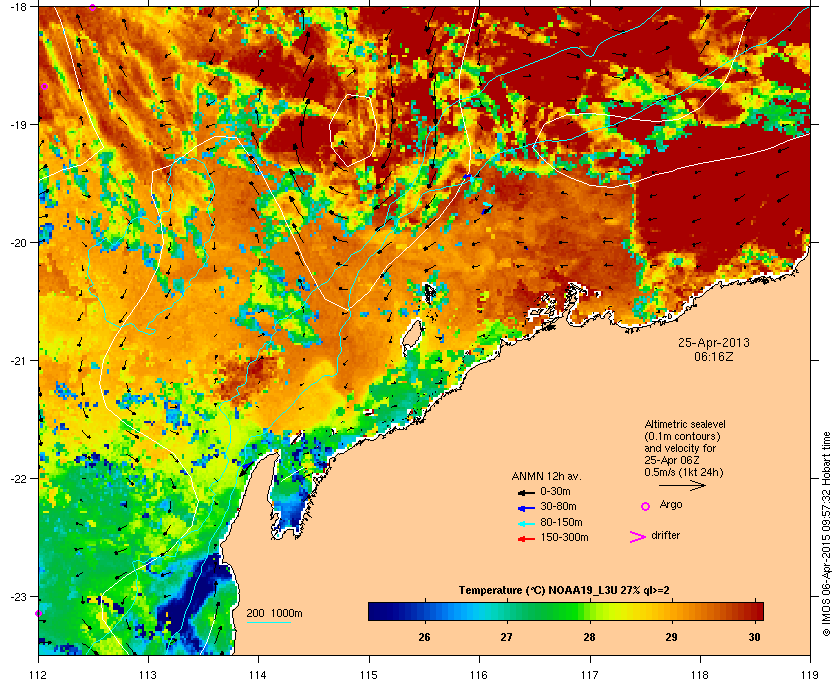Click the red 150-300m legend arrow
The height and width of the screenshot is (680, 840).
click(526, 539)
